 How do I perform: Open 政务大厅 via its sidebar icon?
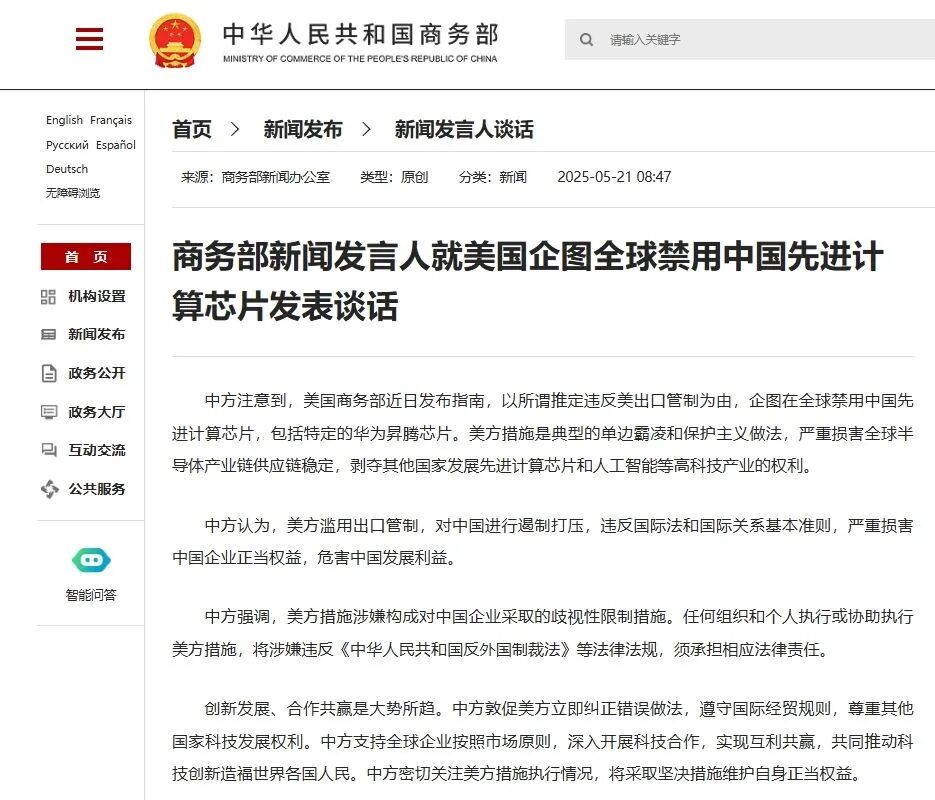[x=47, y=411]
